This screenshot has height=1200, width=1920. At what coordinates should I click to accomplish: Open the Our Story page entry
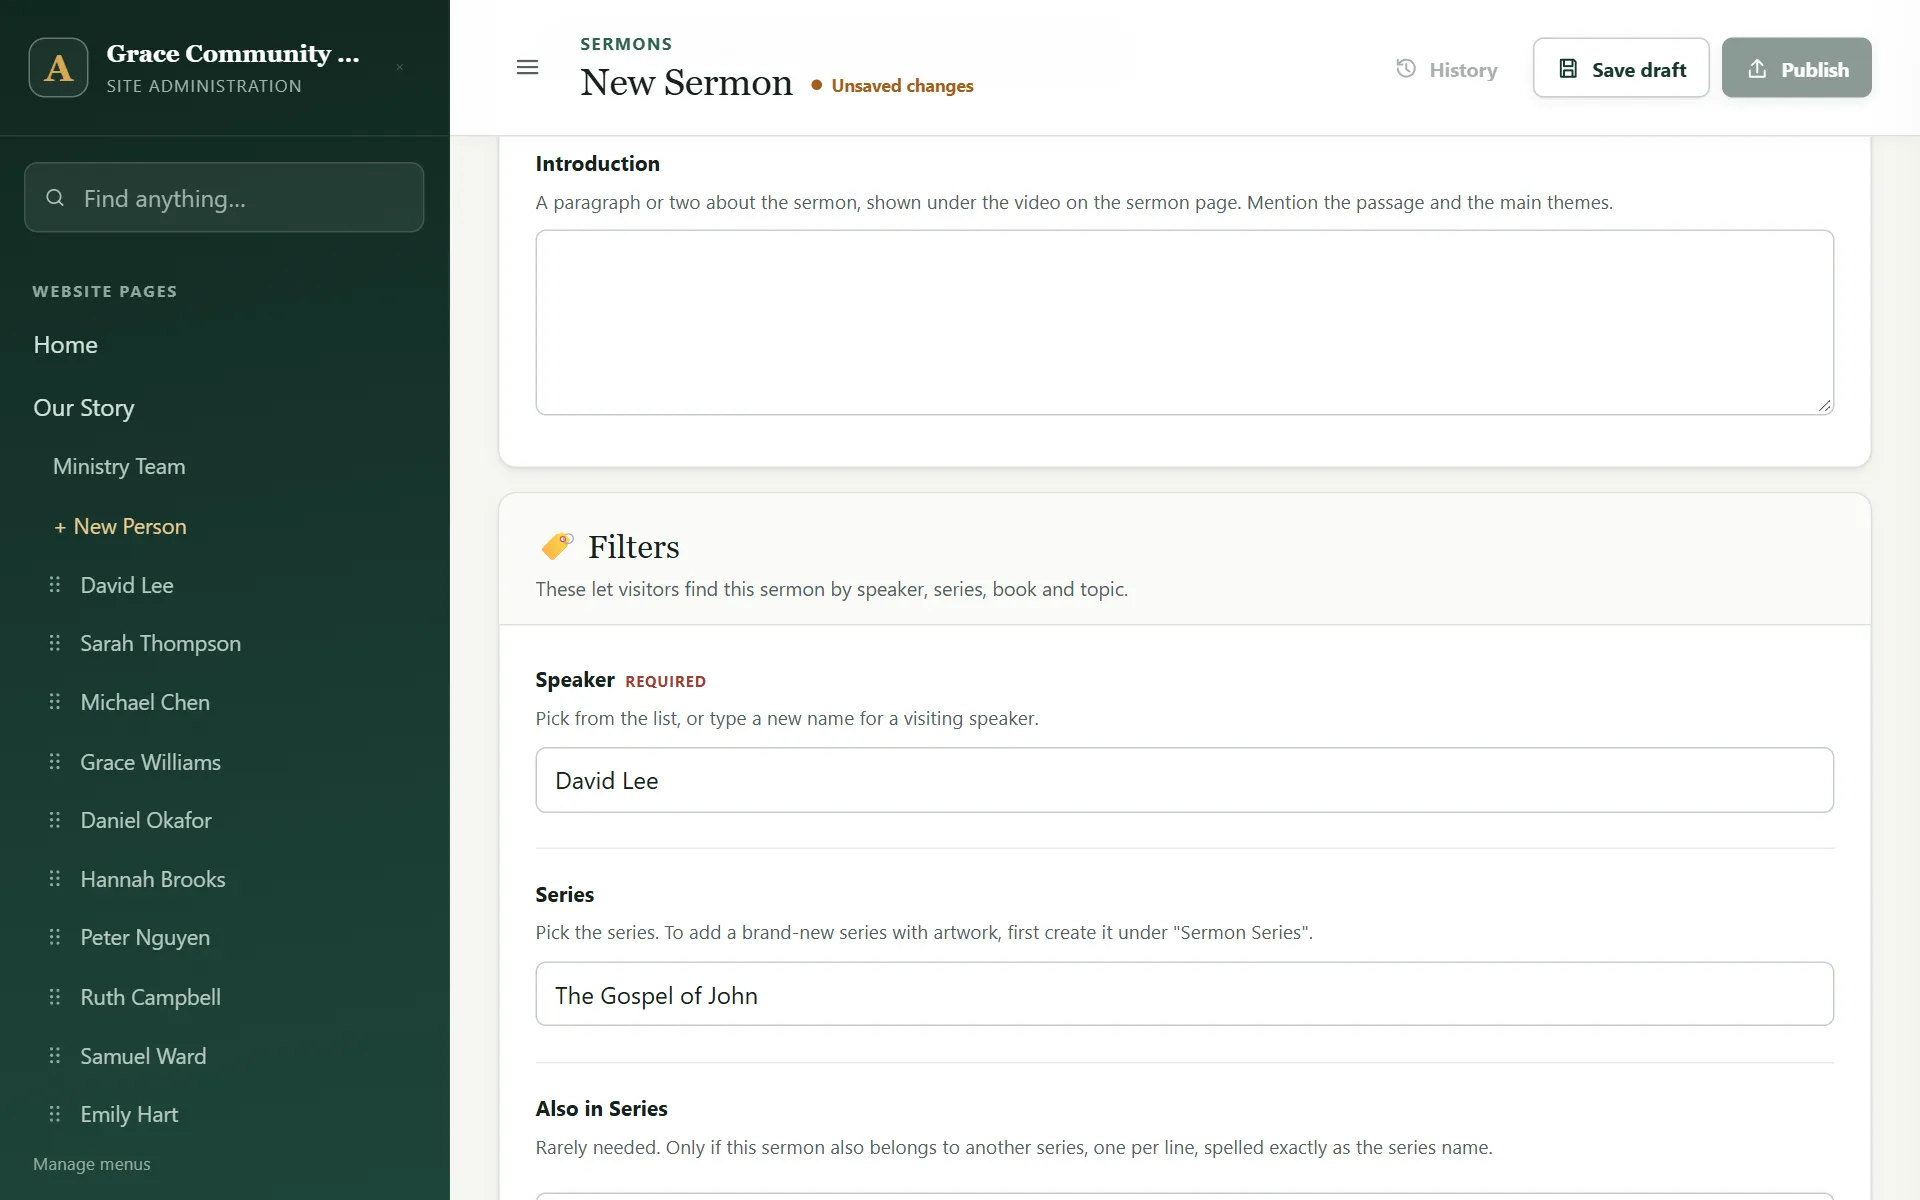point(84,408)
